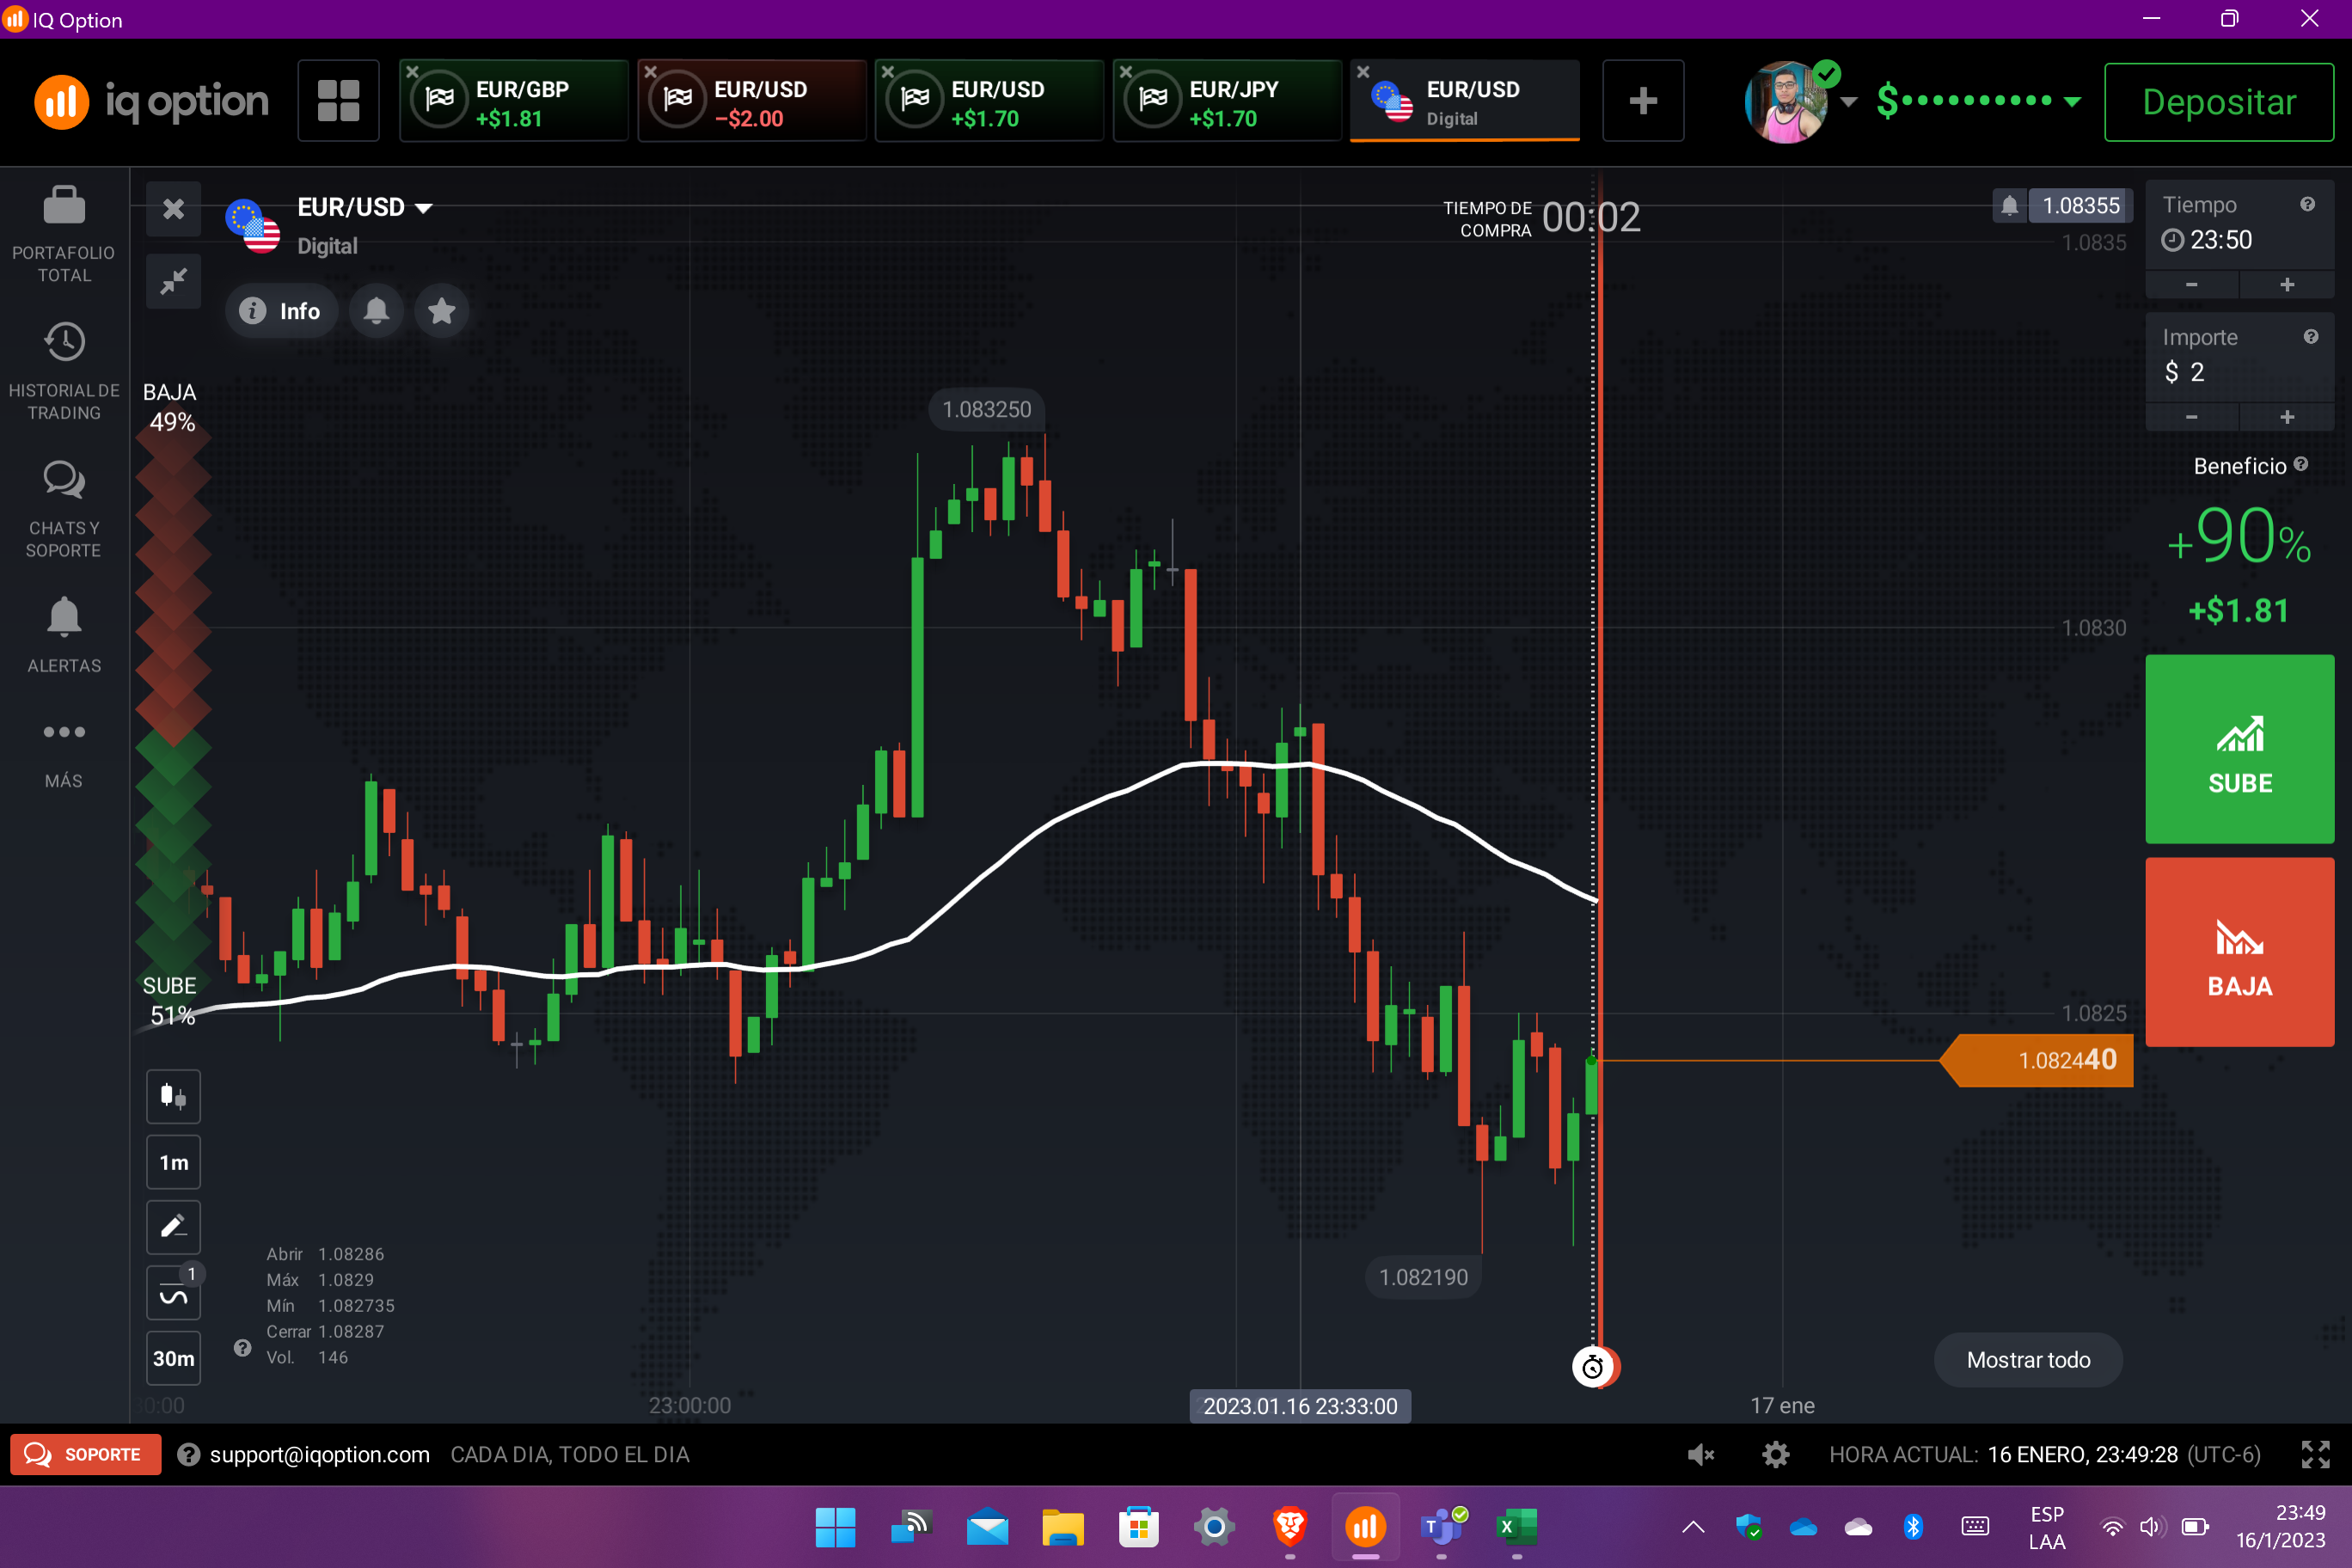Open the 1m candle interval selector
2352x1568 pixels.
pos(173,1162)
